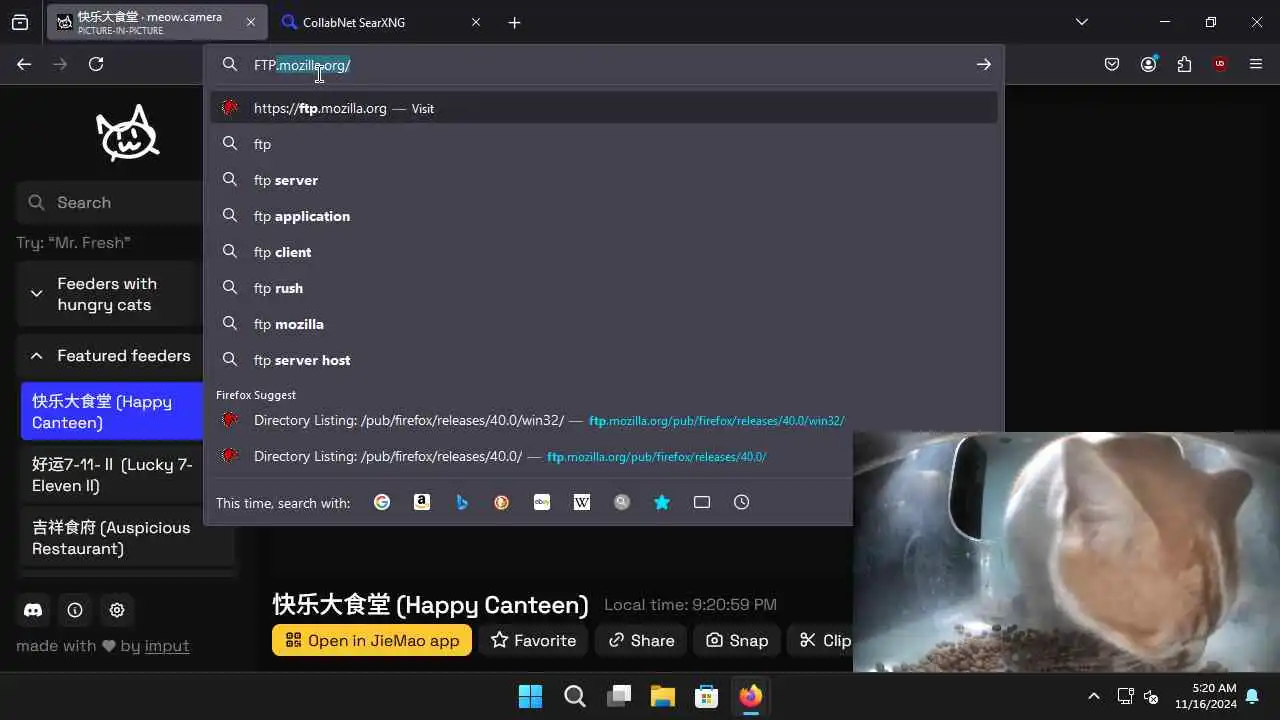Collapse the Featured feeders section

pyautogui.click(x=110, y=356)
